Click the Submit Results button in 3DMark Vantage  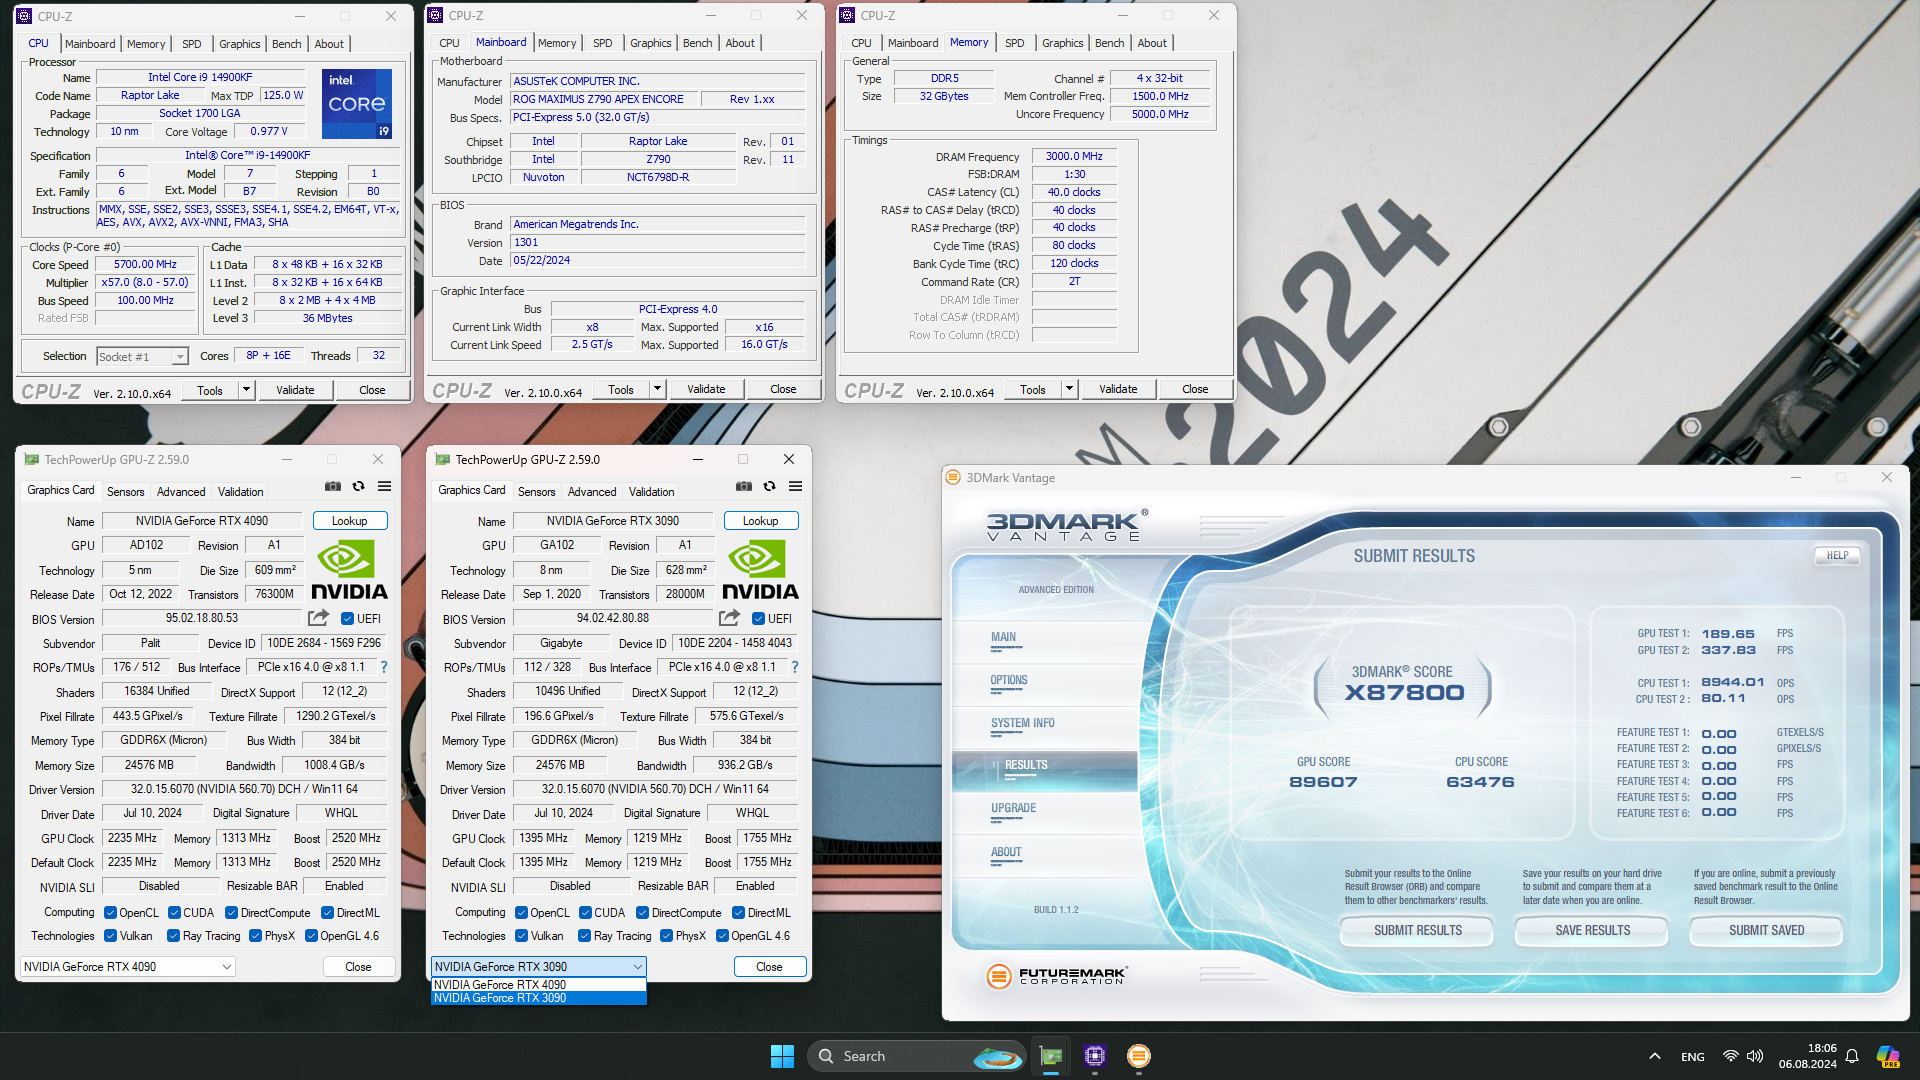[1418, 930]
